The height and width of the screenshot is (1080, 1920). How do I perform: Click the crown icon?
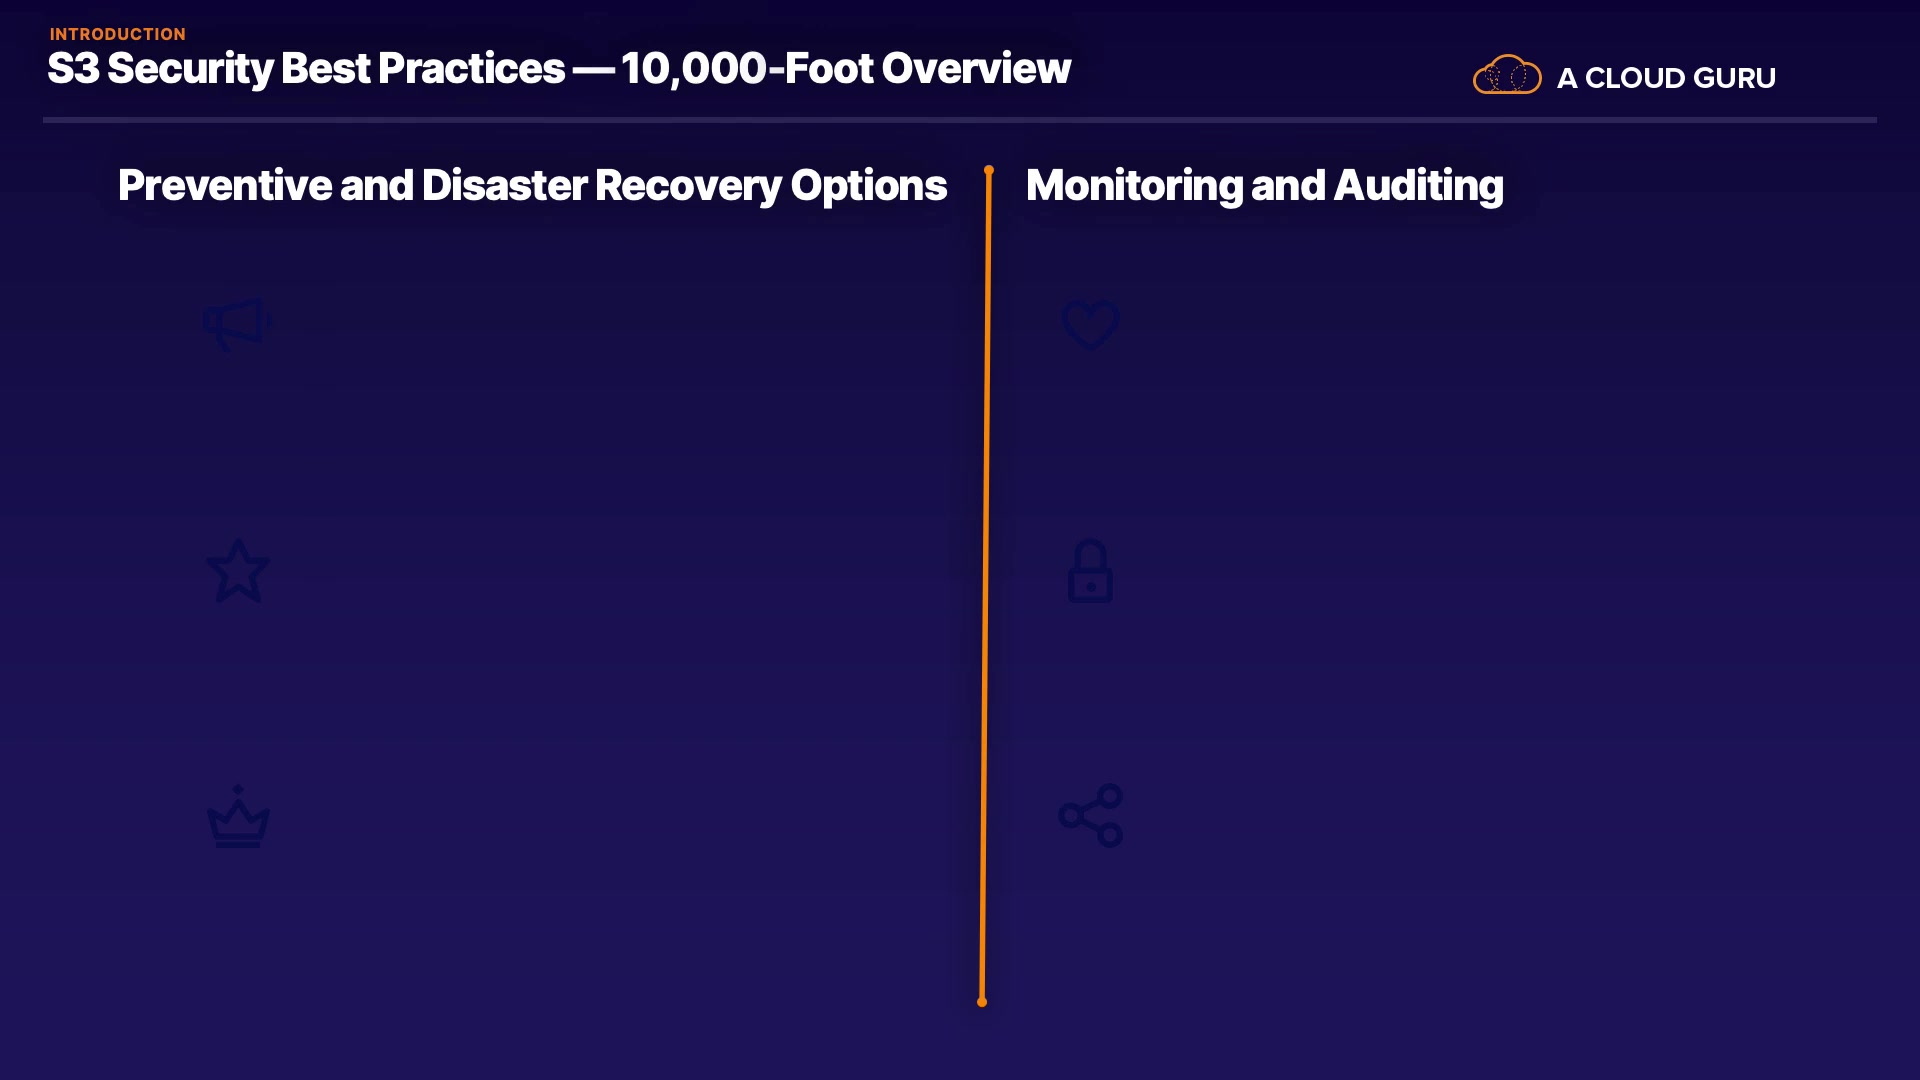tap(238, 817)
